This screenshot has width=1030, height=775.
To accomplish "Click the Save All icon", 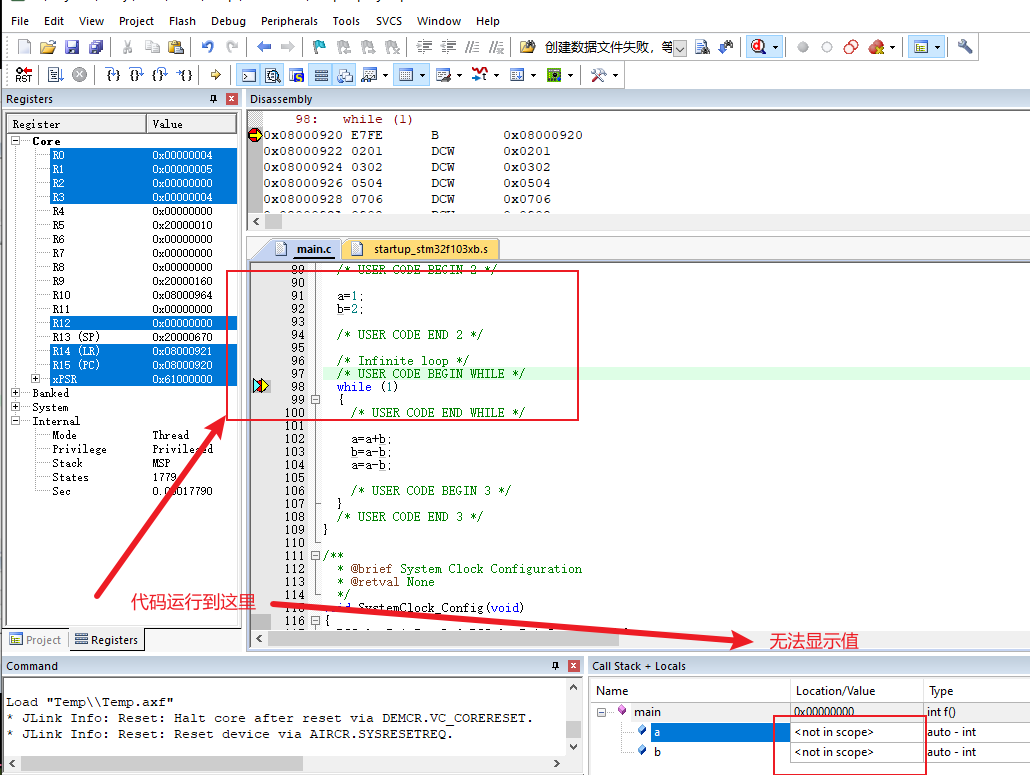I will click(x=96, y=47).
